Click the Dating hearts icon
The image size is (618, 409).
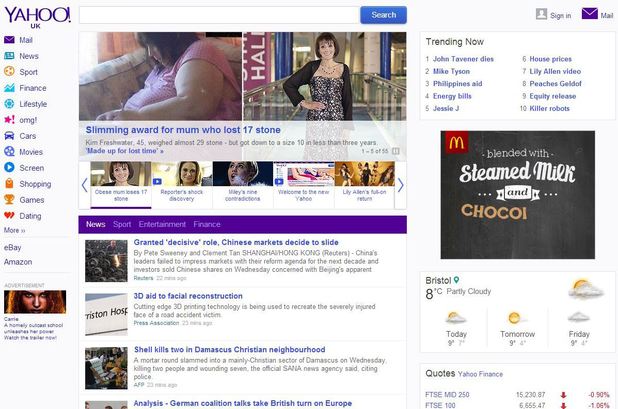pyautogui.click(x=9, y=216)
